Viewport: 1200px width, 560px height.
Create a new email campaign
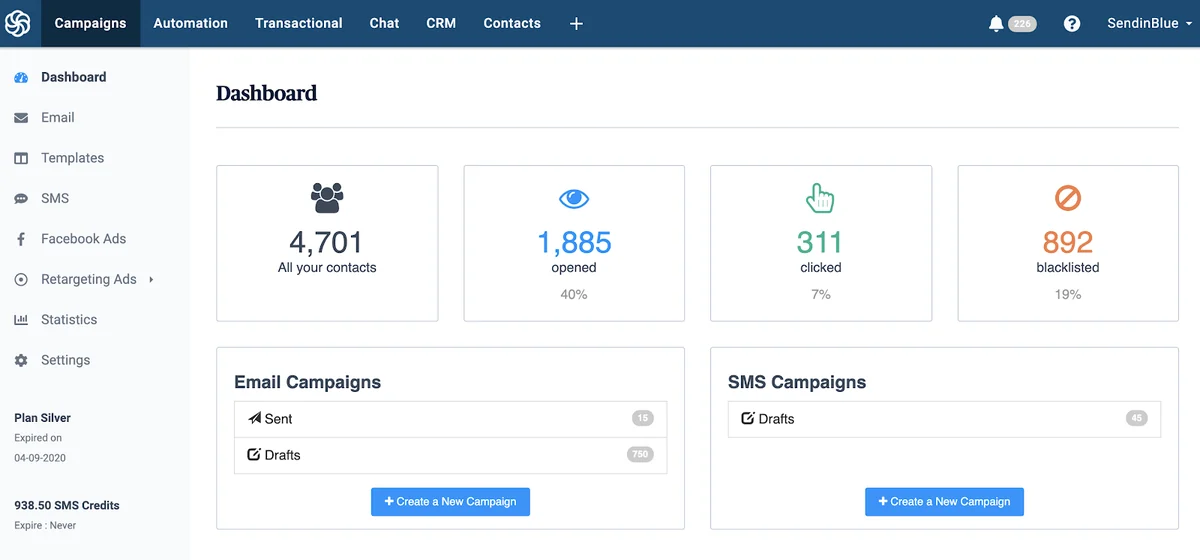[450, 502]
